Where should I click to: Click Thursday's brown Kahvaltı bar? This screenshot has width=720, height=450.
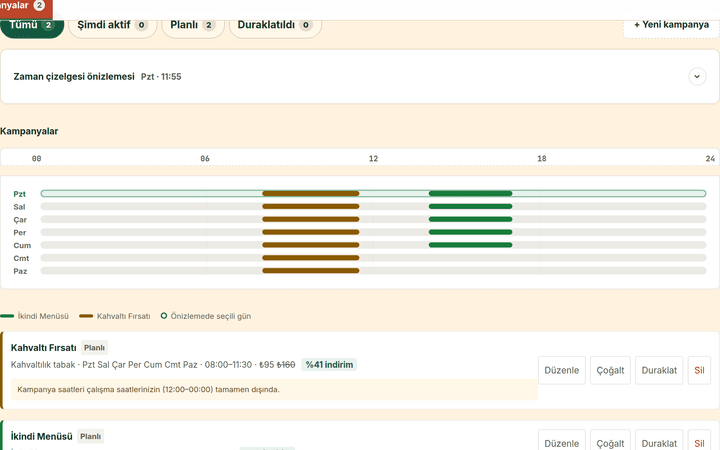click(310, 232)
